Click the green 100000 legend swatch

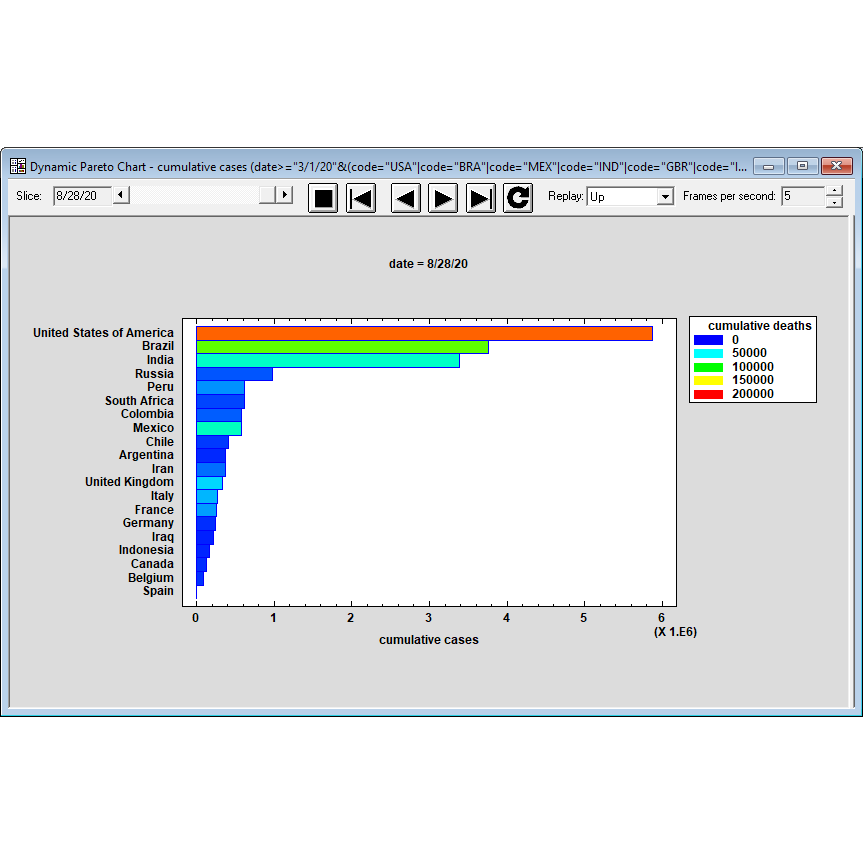[x=707, y=367]
